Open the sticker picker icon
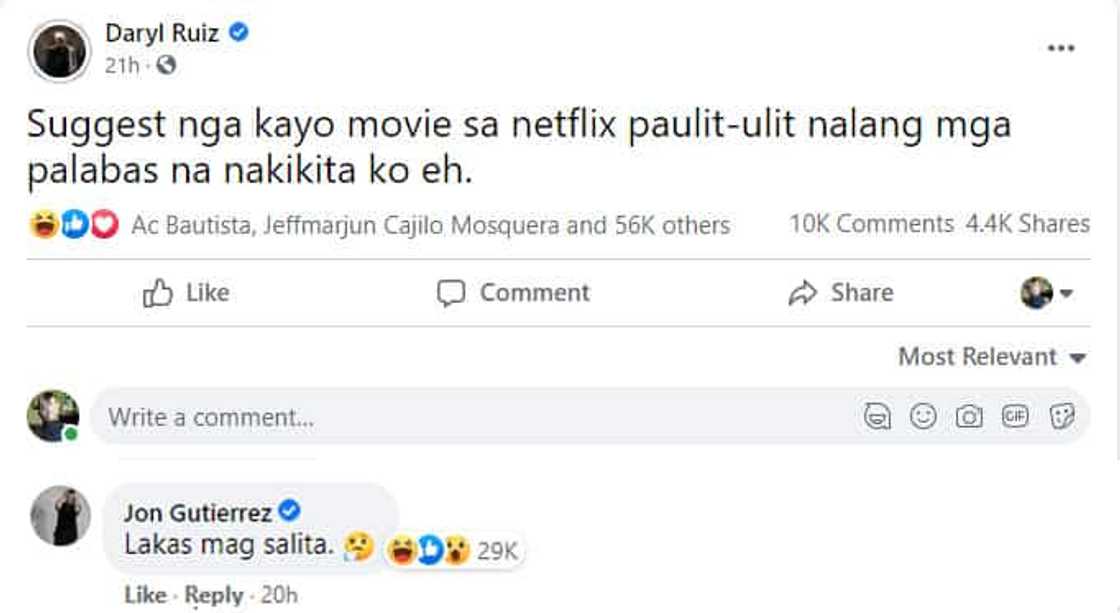Image resolution: width=1120 pixels, height=613 pixels. tap(1062, 417)
